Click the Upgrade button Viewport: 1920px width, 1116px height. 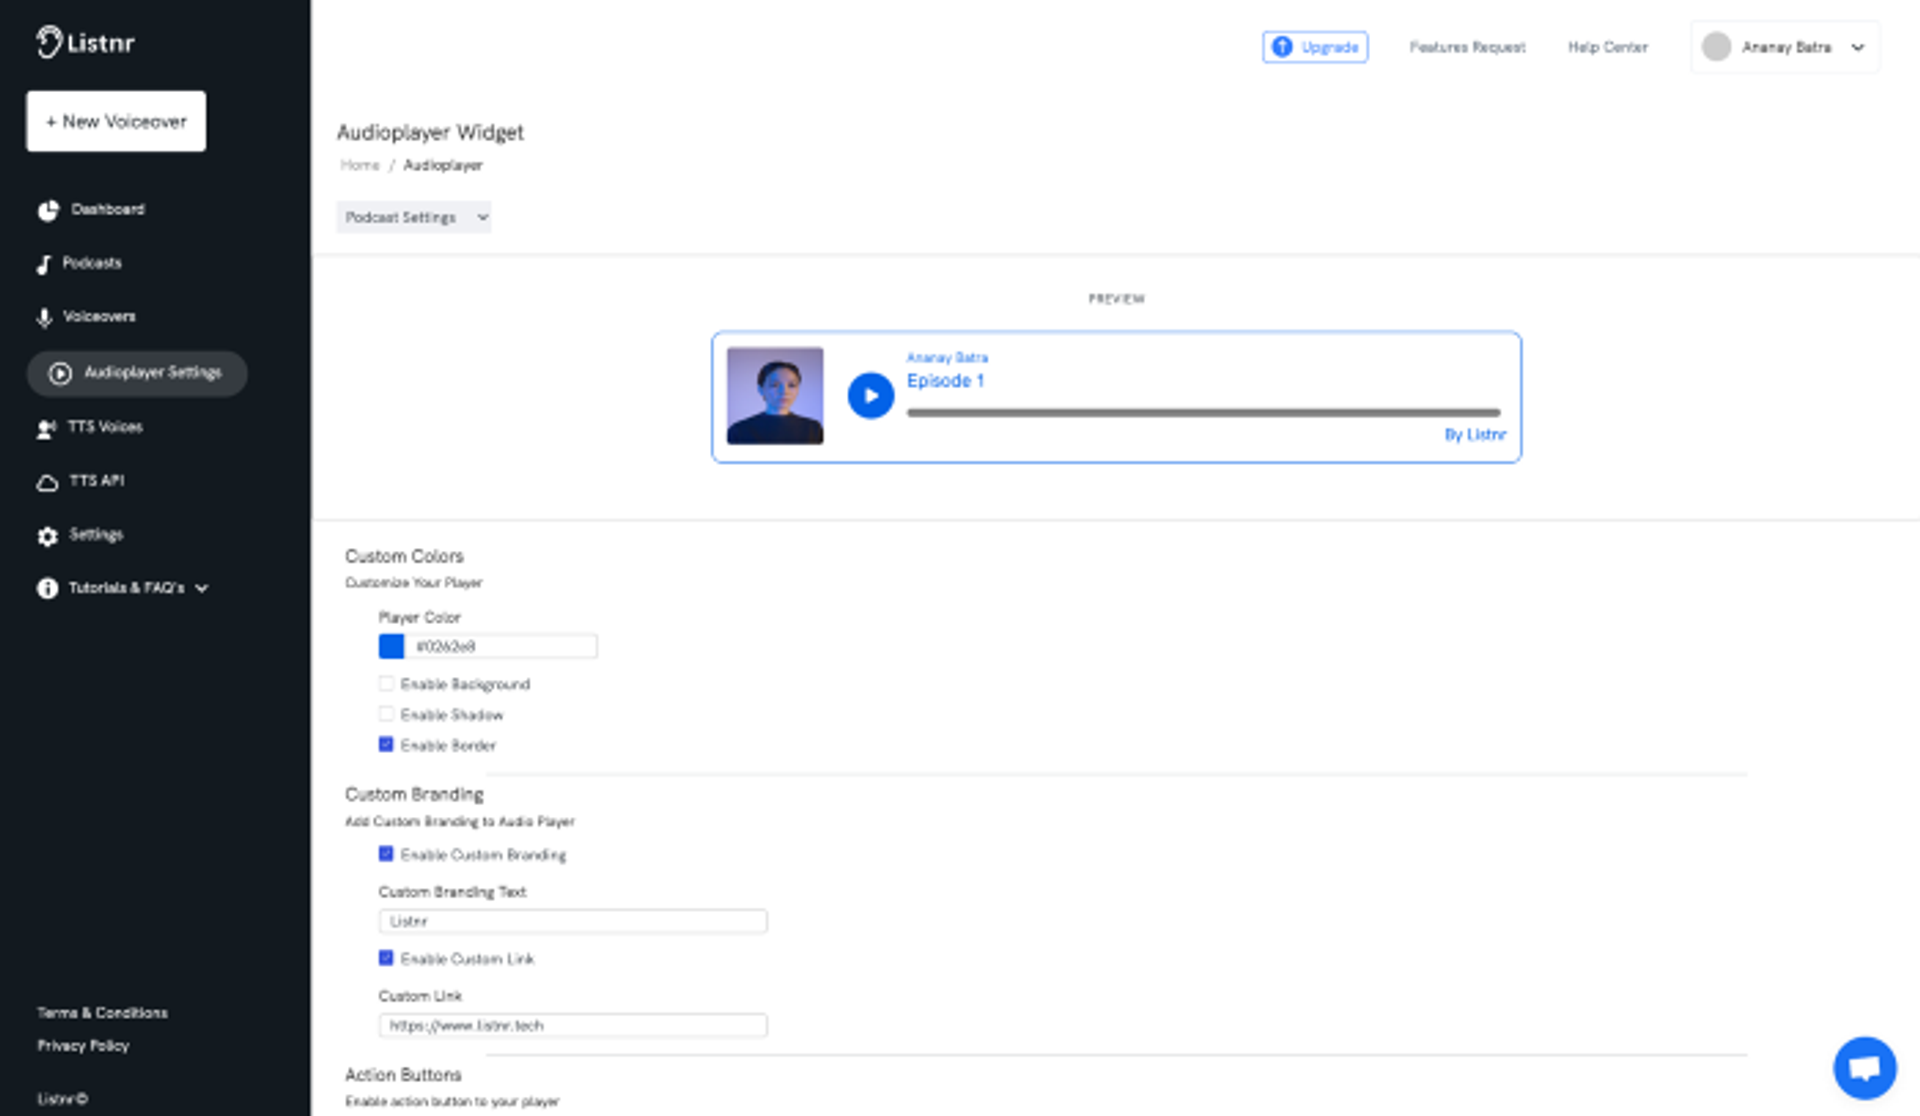(1315, 47)
